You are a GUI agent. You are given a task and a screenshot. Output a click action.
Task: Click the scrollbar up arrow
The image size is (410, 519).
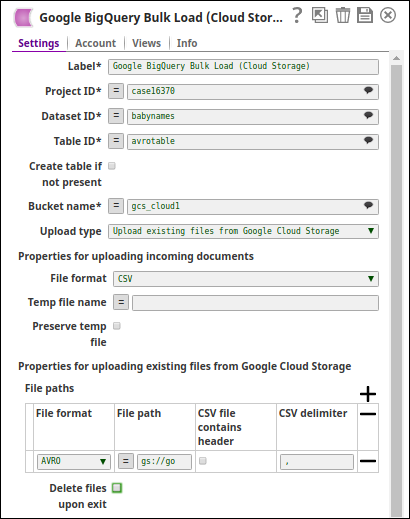pyautogui.click(x=396, y=58)
